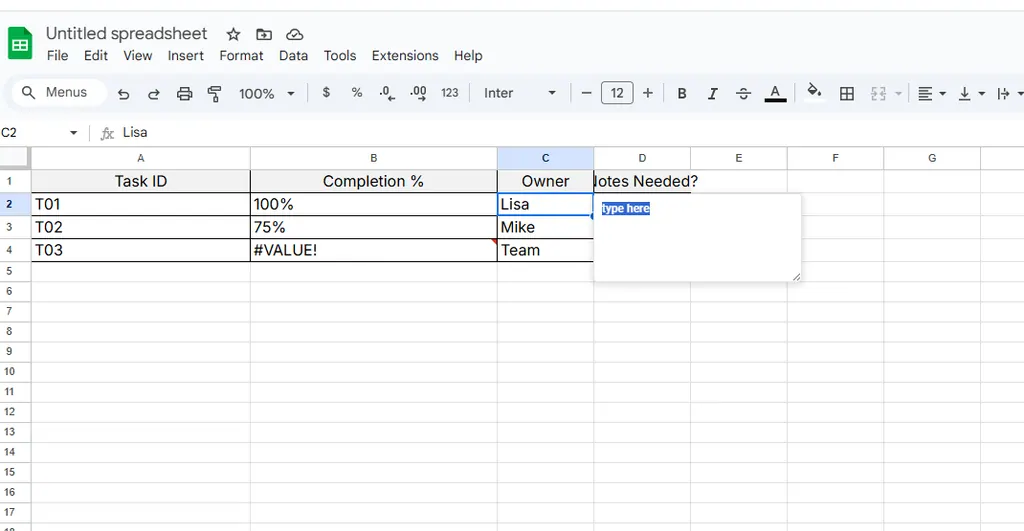
Task: Click the Print icon
Action: (x=184, y=93)
